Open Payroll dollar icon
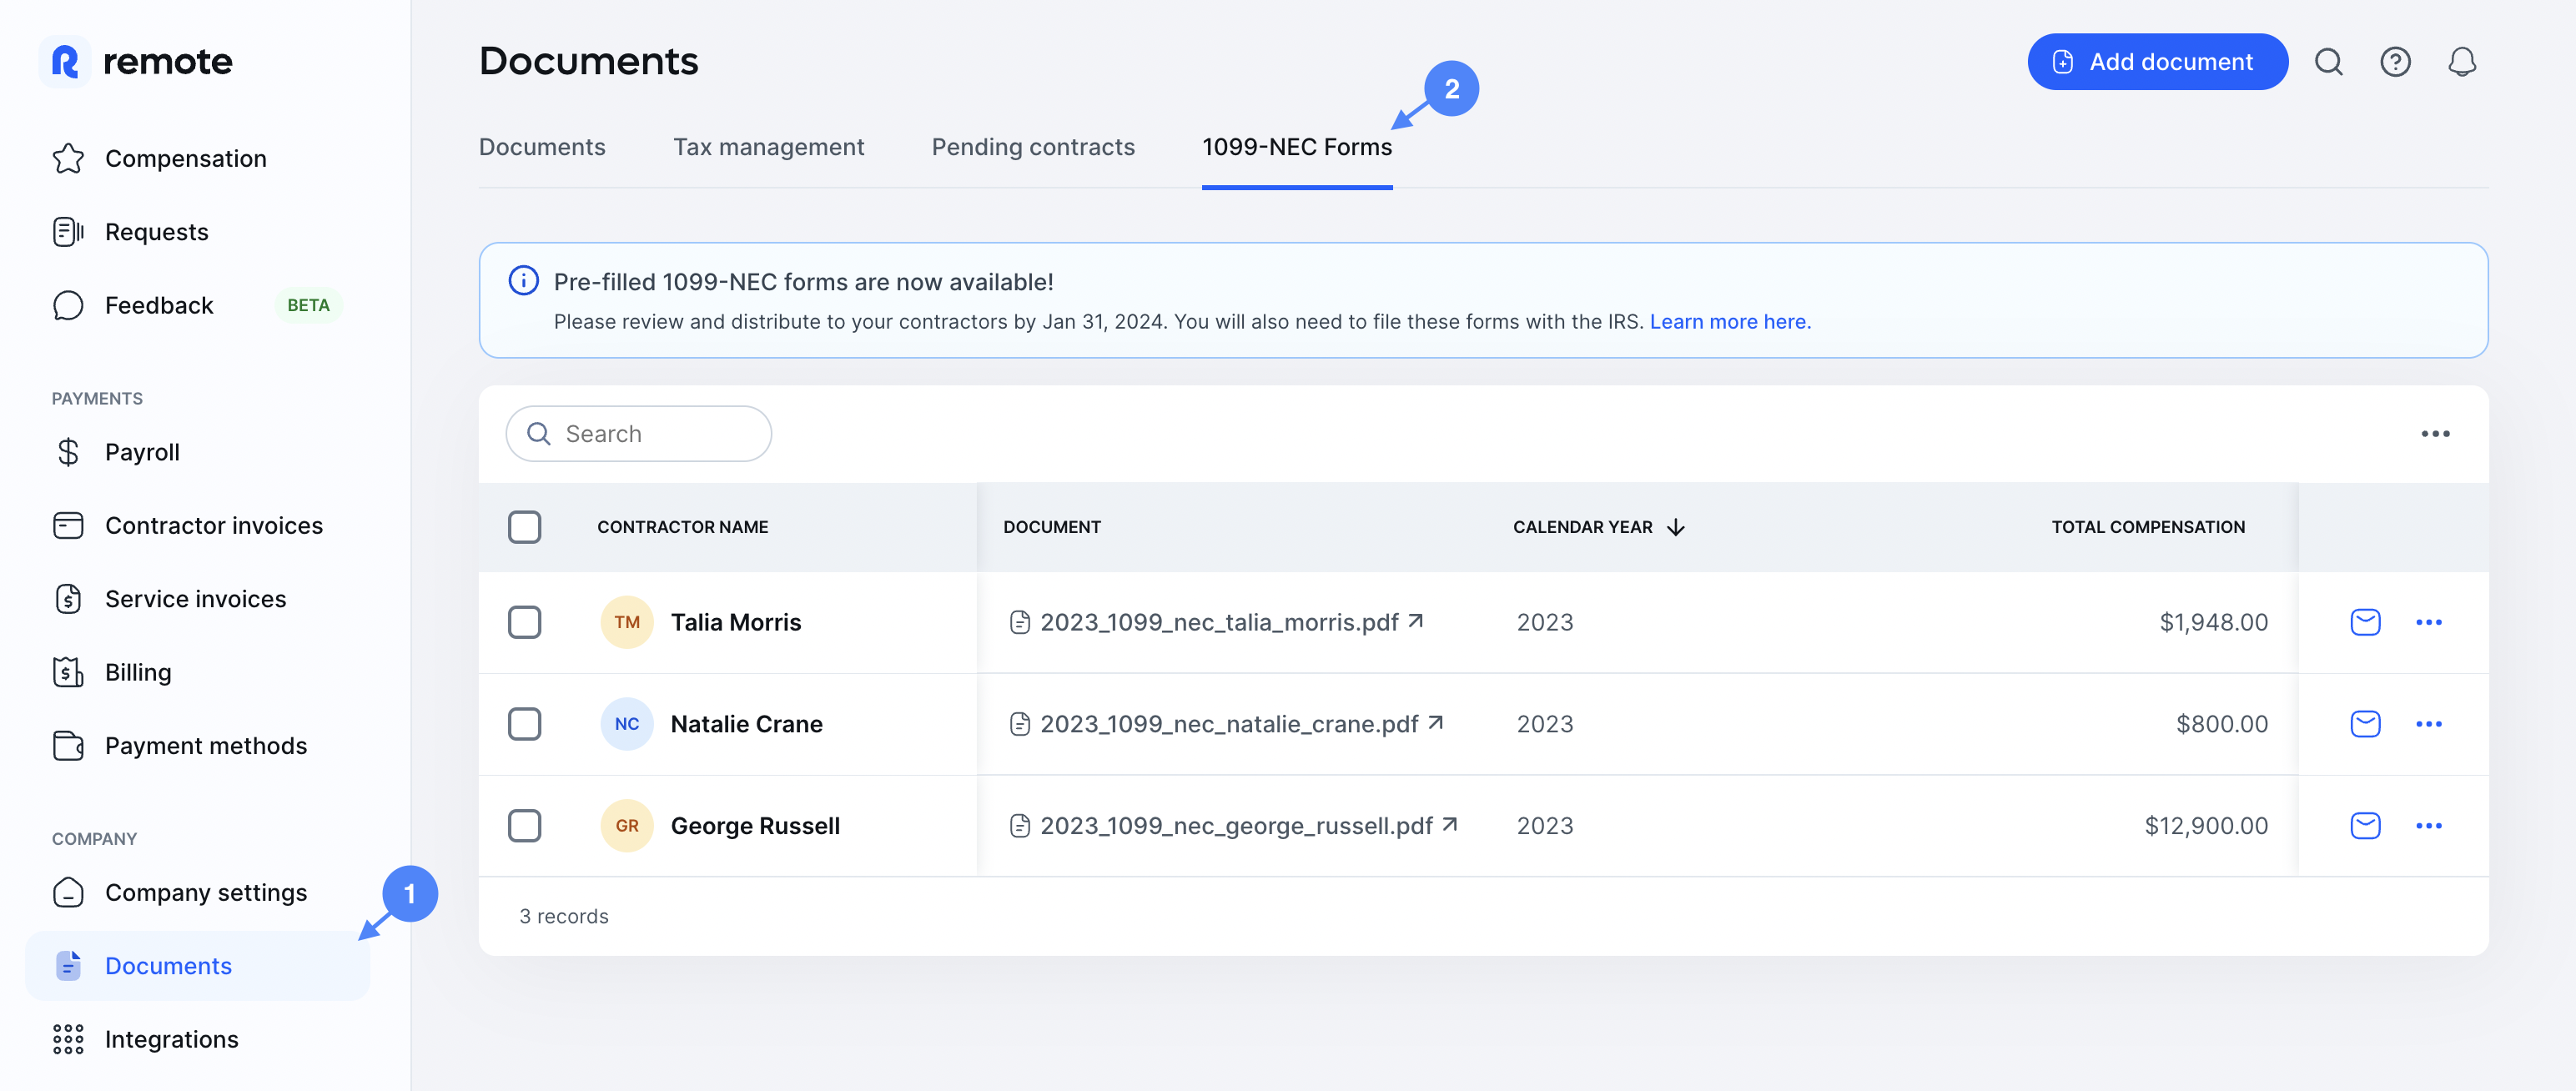This screenshot has width=2576, height=1091. pos(68,452)
